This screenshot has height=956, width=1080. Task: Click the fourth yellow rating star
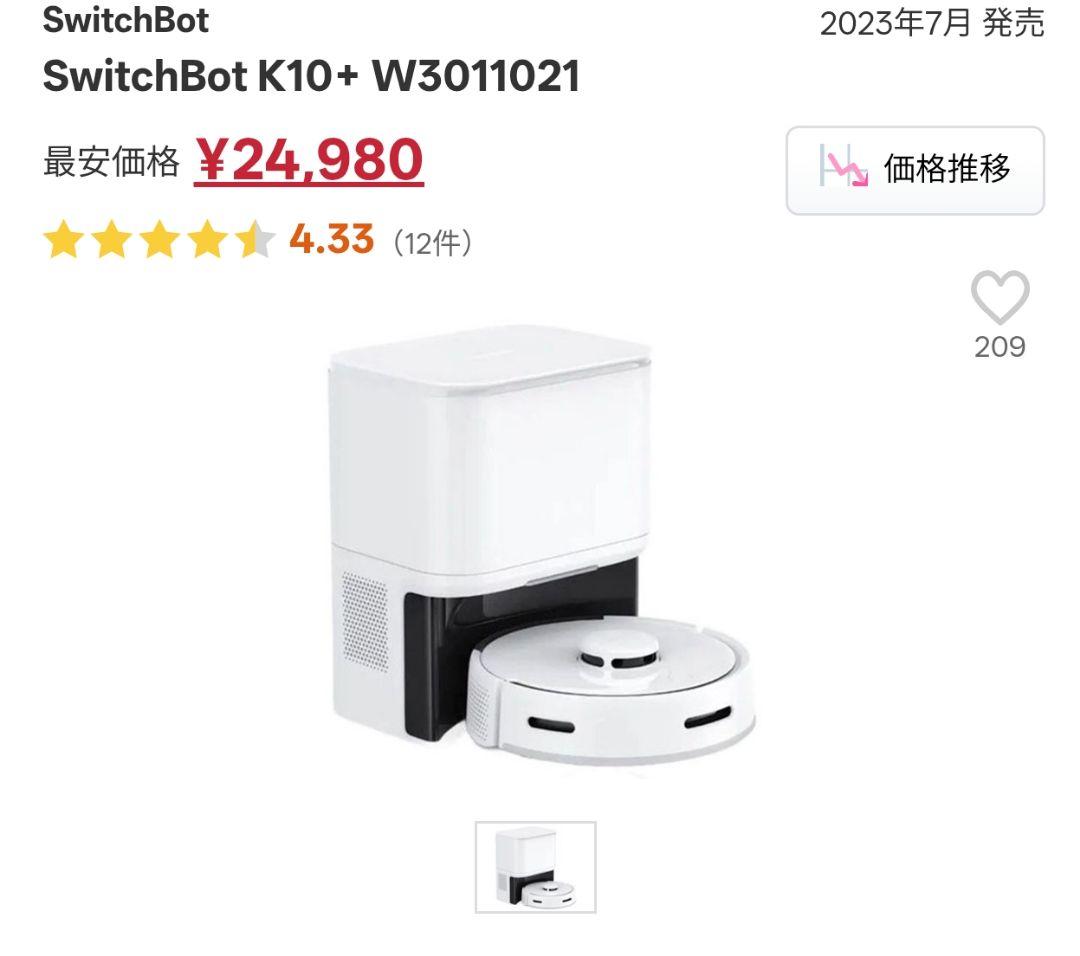click(207, 240)
